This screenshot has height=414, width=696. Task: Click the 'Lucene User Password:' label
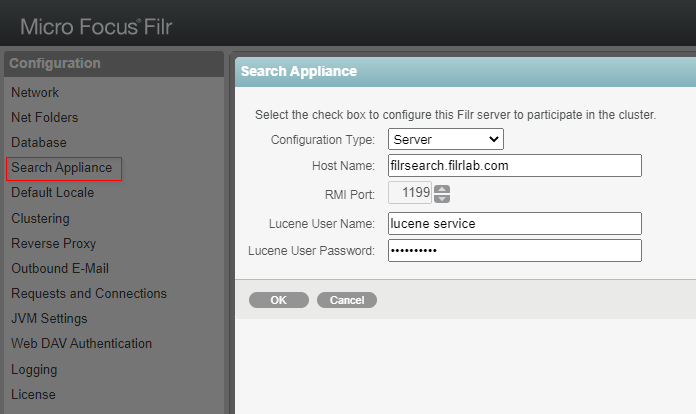click(311, 251)
